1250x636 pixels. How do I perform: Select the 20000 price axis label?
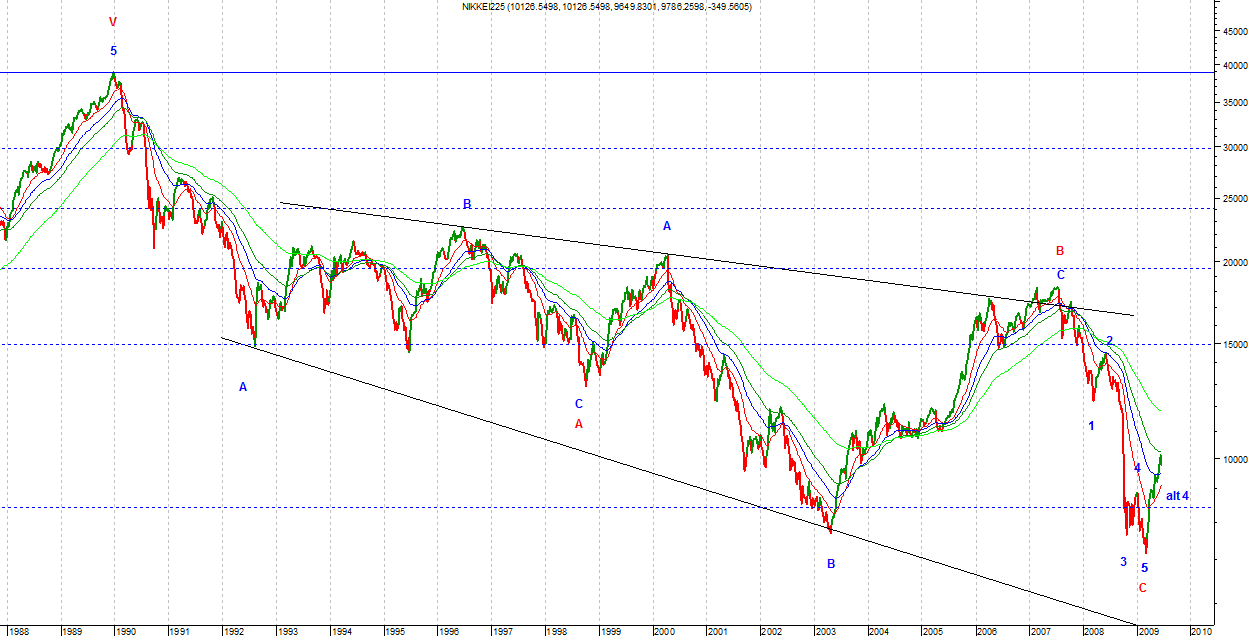pos(1228,262)
